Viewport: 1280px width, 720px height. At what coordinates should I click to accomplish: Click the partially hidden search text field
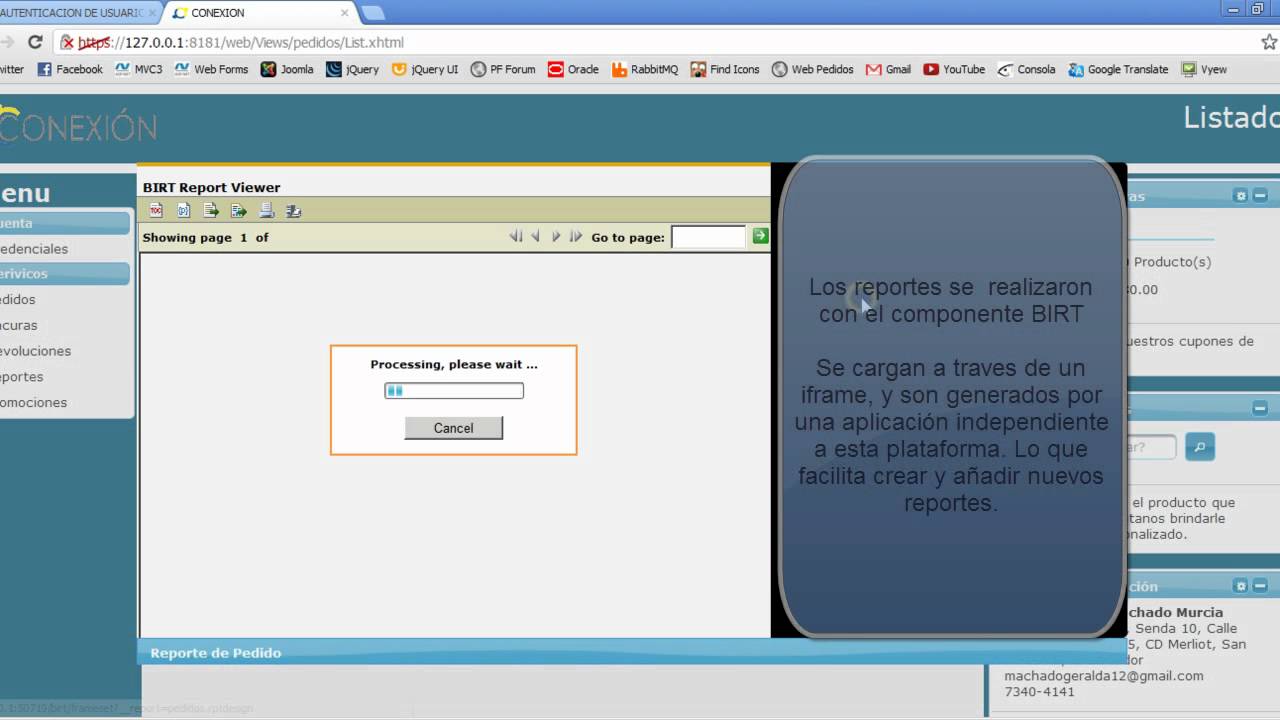pos(1150,447)
